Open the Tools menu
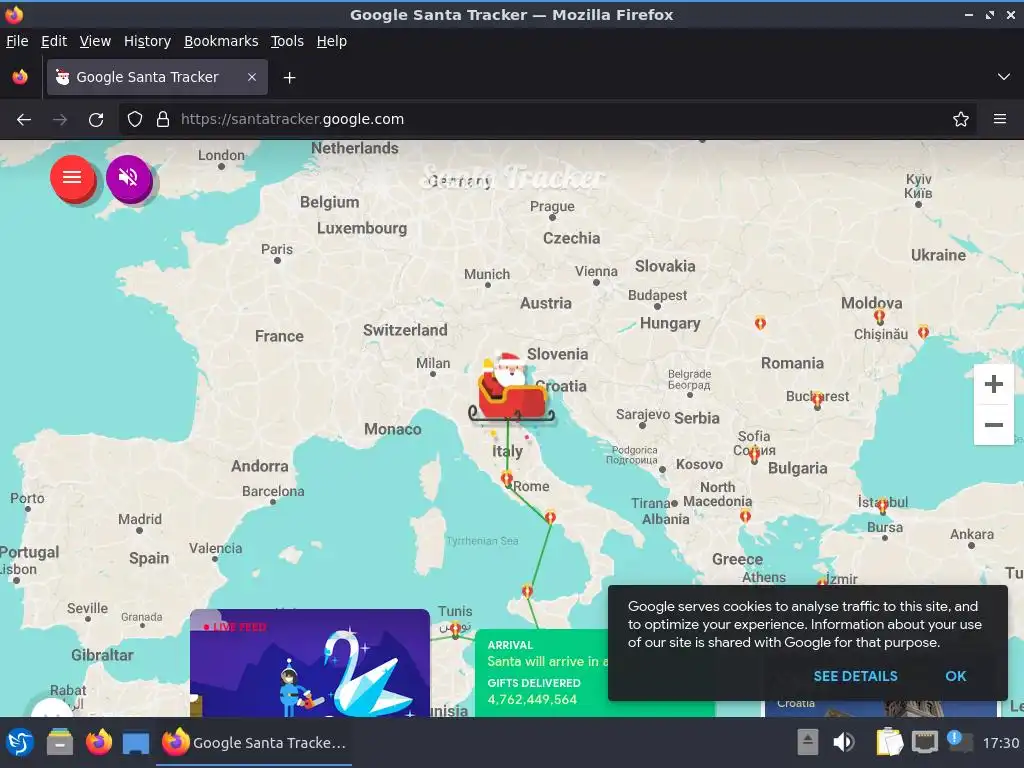 [x=287, y=41]
